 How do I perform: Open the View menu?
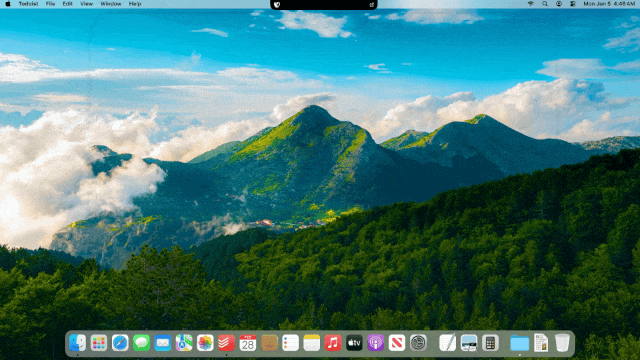86,4
